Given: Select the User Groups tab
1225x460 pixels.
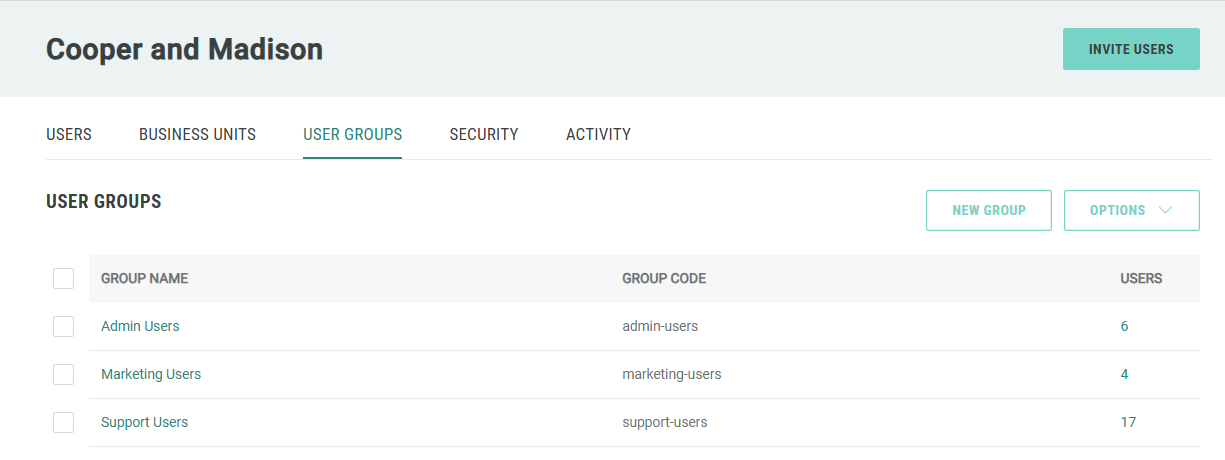Looking at the screenshot, I should (352, 134).
